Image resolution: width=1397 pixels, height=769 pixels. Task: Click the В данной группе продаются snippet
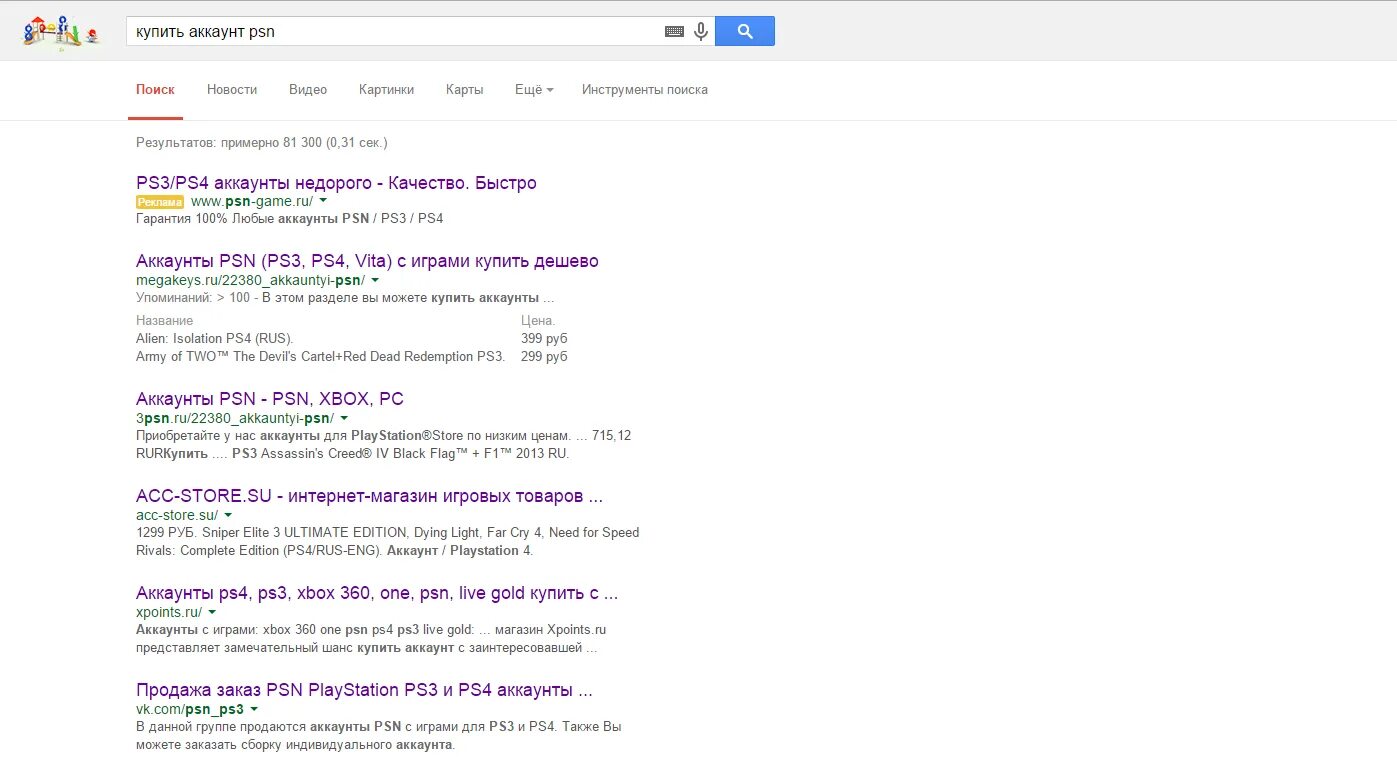tap(379, 735)
